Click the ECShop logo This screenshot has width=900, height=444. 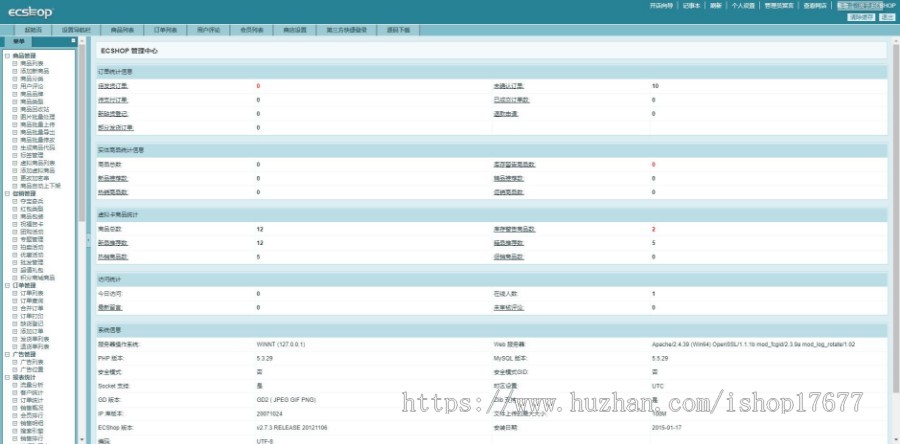coord(30,12)
